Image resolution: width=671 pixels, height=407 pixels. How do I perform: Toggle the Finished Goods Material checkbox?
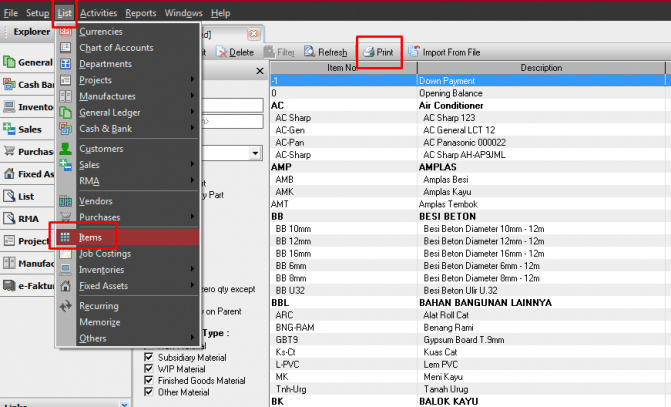[x=149, y=381]
